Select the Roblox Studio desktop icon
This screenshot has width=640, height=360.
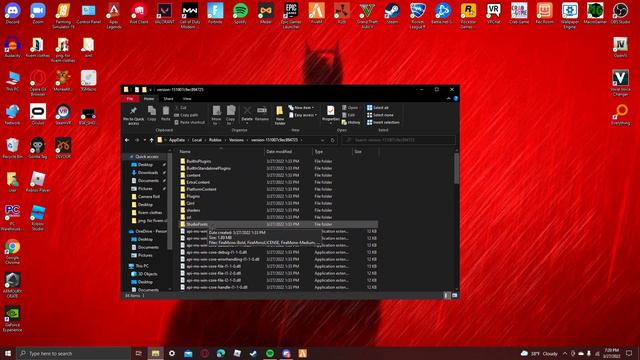point(38,218)
